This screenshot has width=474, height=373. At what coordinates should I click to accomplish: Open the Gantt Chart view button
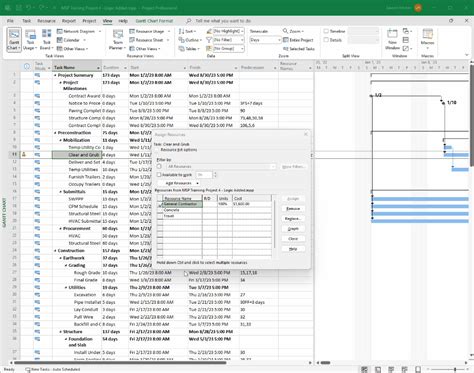(x=14, y=40)
